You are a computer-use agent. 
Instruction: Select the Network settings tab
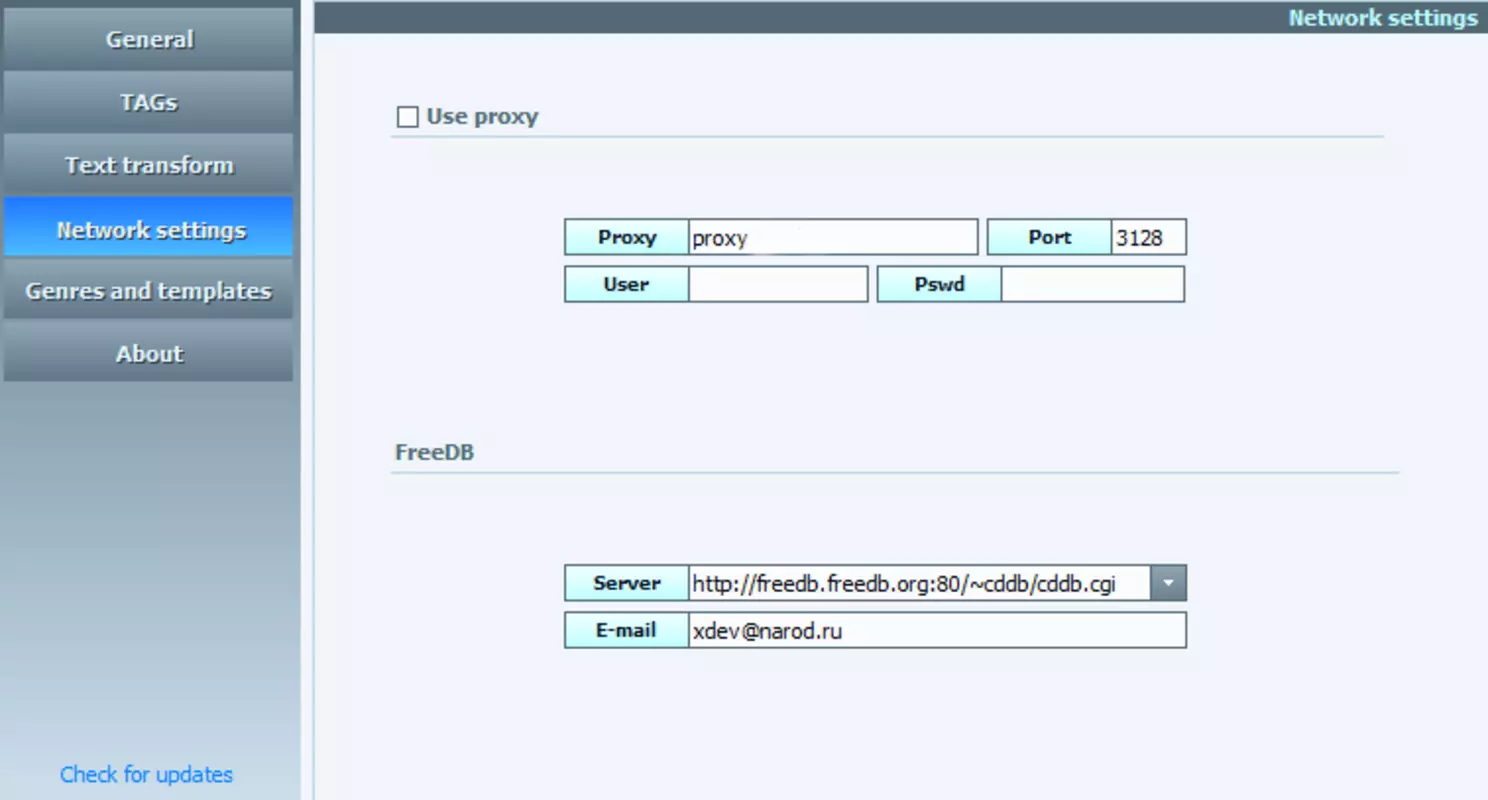pyautogui.click(x=148, y=228)
